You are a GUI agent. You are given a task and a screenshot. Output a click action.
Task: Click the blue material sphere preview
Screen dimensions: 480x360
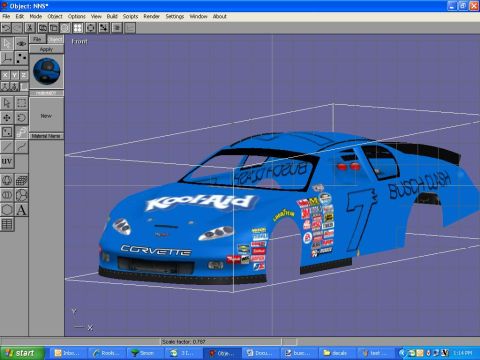pos(47,71)
